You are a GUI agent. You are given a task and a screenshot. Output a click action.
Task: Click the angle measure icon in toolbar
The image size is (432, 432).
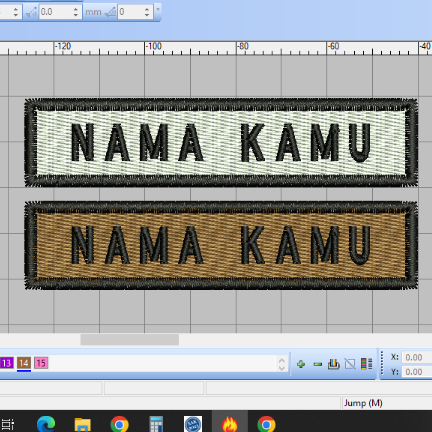point(110,13)
